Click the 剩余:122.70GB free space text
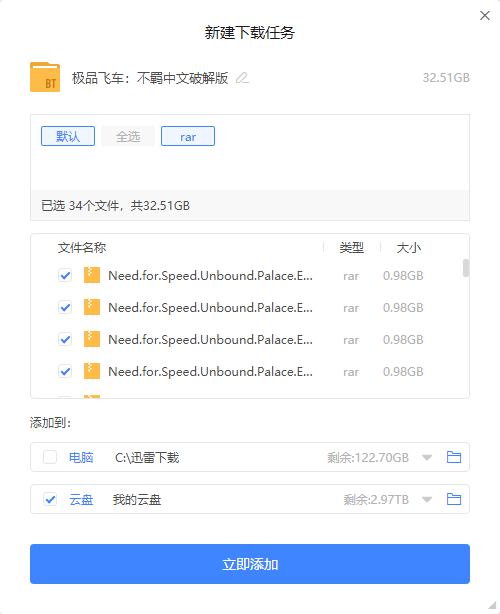Screen dimensions: 500x614 (x=368, y=457)
